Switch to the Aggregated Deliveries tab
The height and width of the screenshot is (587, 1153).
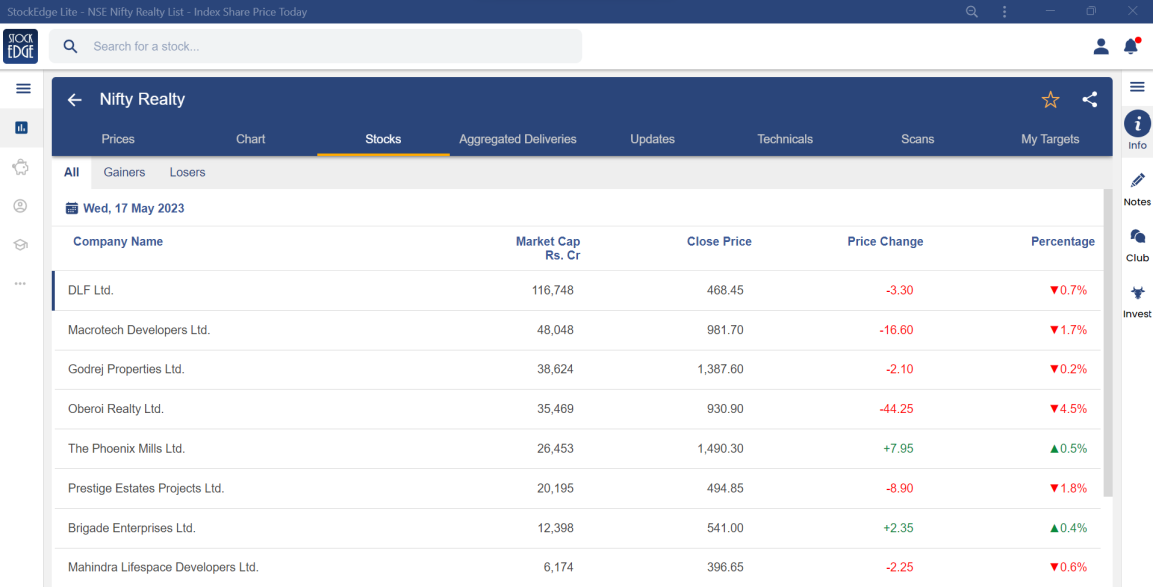[x=518, y=139]
